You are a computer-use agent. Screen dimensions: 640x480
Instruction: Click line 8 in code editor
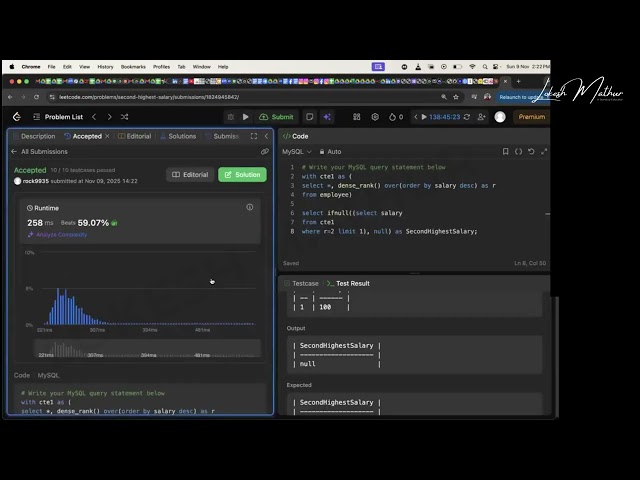(x=389, y=231)
